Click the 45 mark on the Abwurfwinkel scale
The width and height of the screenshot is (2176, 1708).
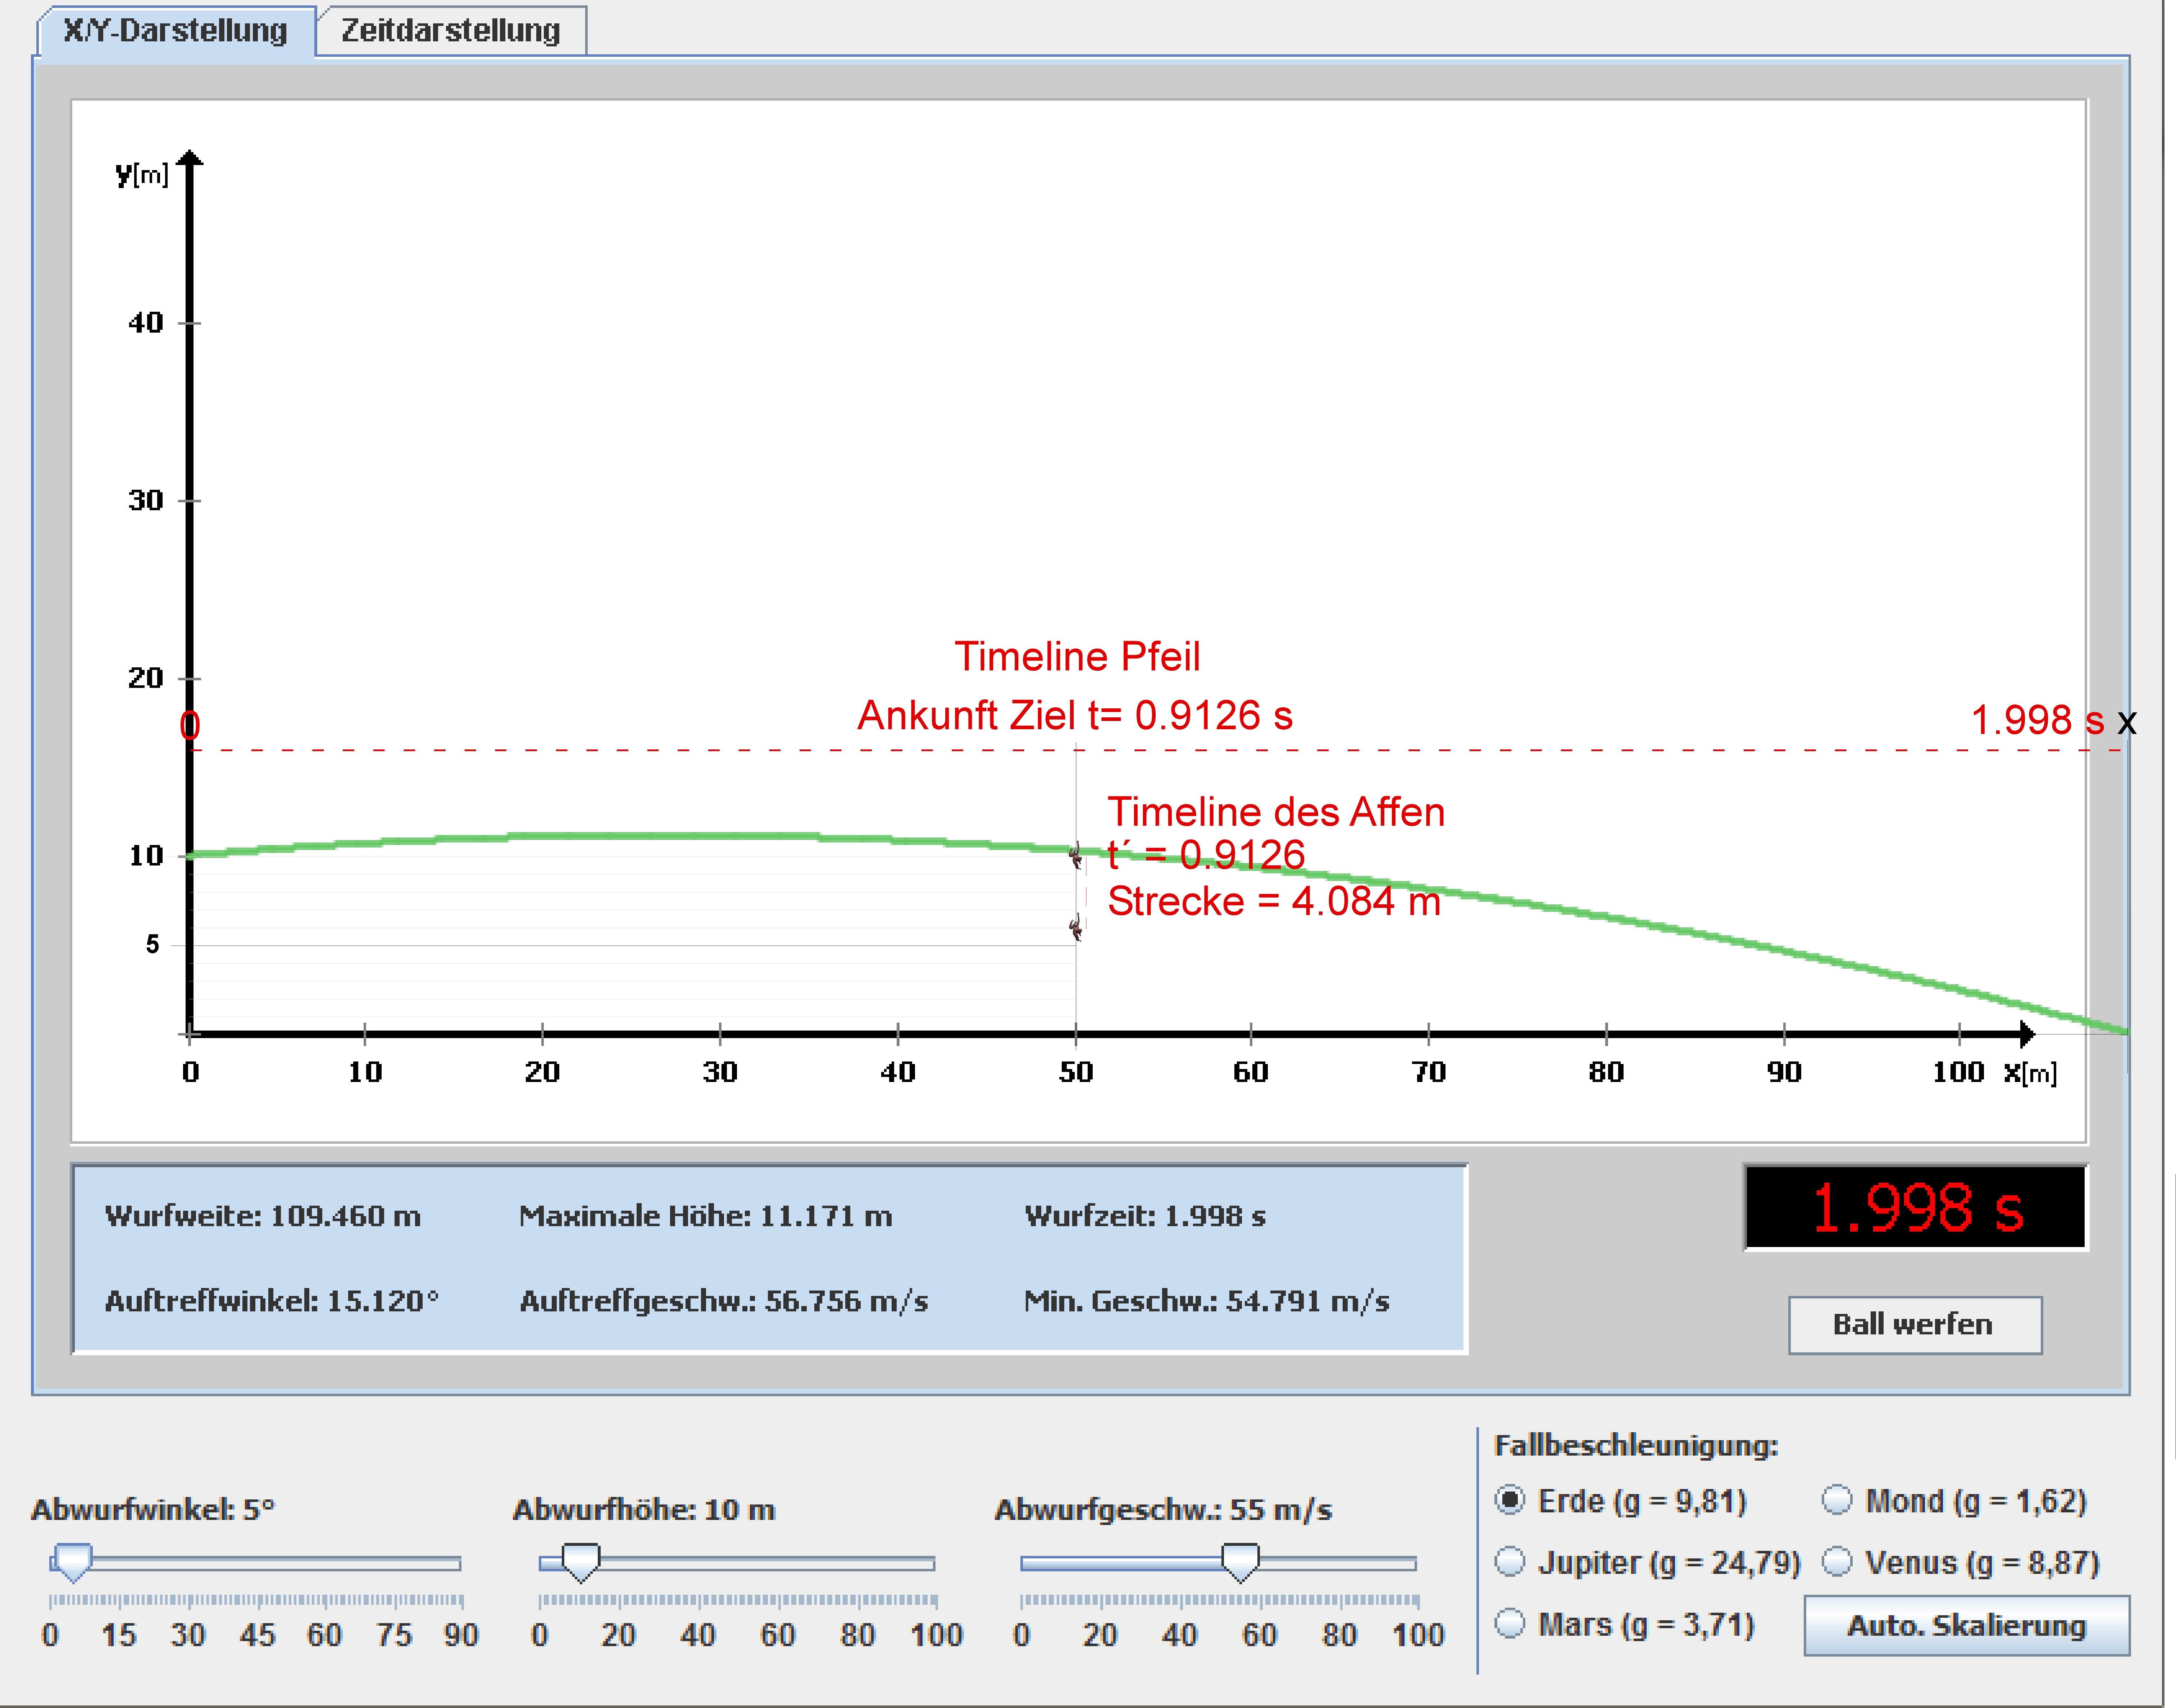[x=257, y=1636]
